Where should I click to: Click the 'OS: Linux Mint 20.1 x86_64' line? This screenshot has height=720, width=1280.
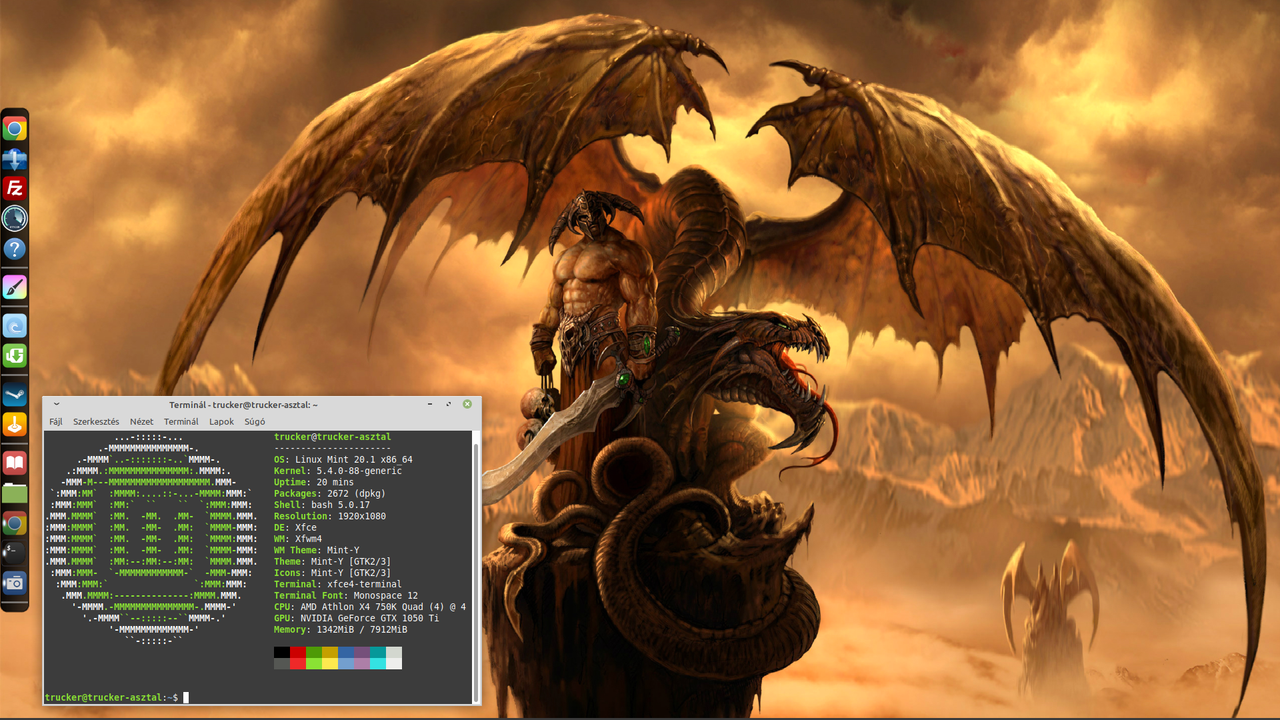(343, 460)
